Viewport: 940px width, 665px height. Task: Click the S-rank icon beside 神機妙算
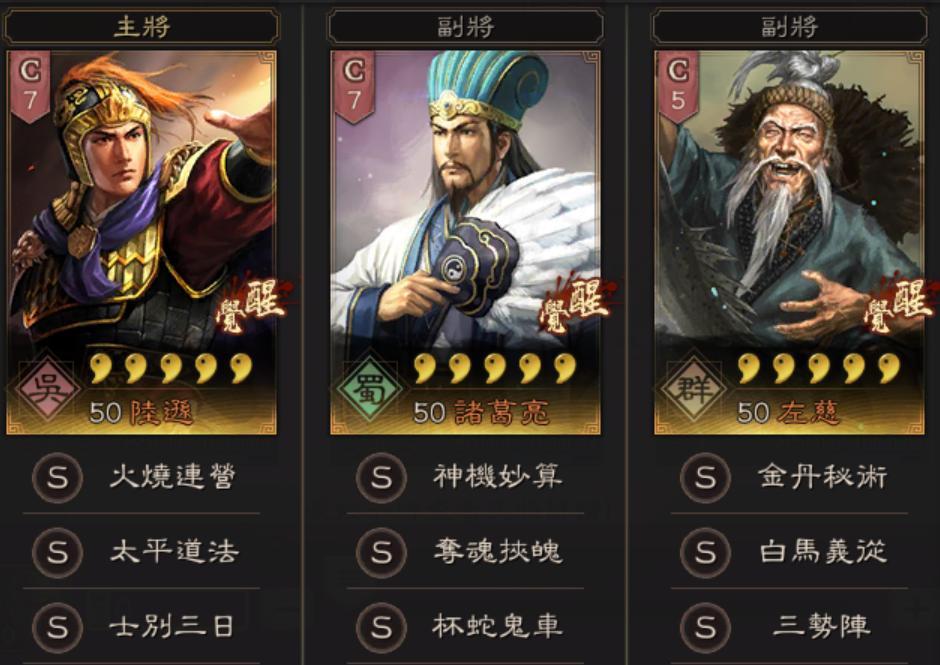pyautogui.click(x=381, y=478)
